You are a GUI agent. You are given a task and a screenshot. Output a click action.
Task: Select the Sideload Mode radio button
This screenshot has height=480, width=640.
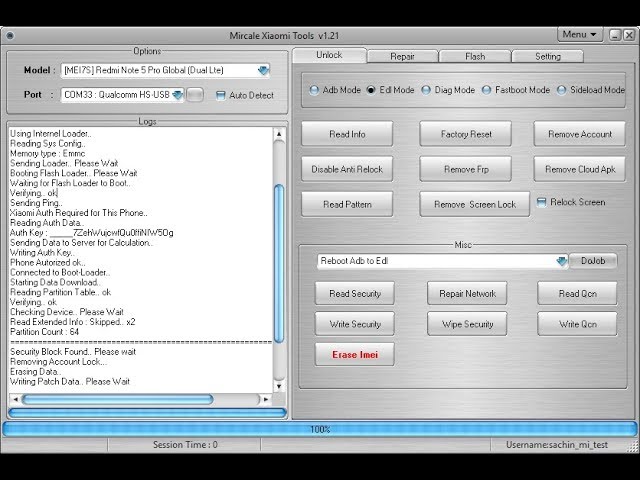(x=561, y=90)
